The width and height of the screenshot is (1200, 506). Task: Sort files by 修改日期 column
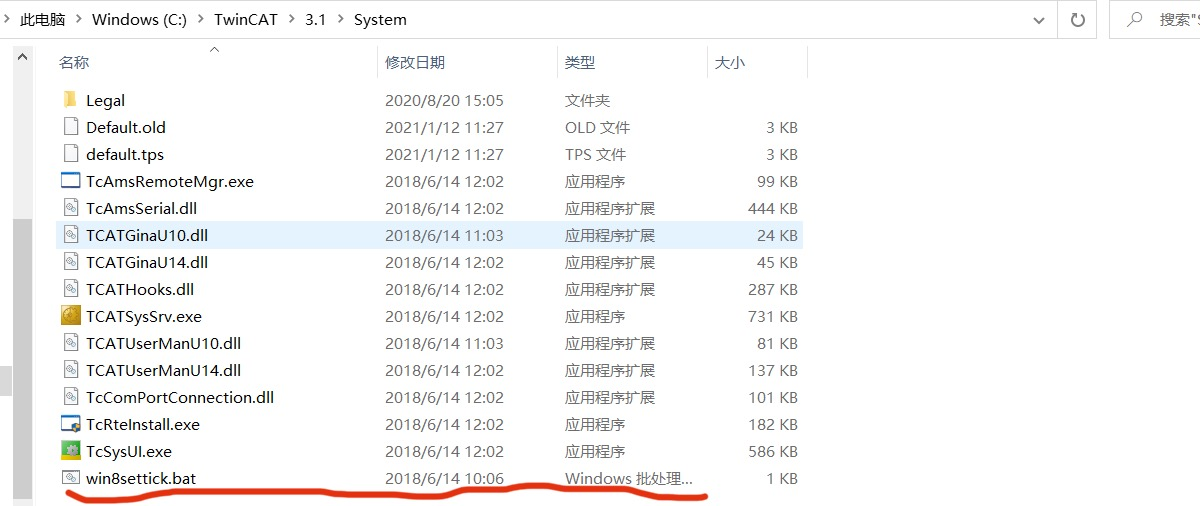[415, 62]
